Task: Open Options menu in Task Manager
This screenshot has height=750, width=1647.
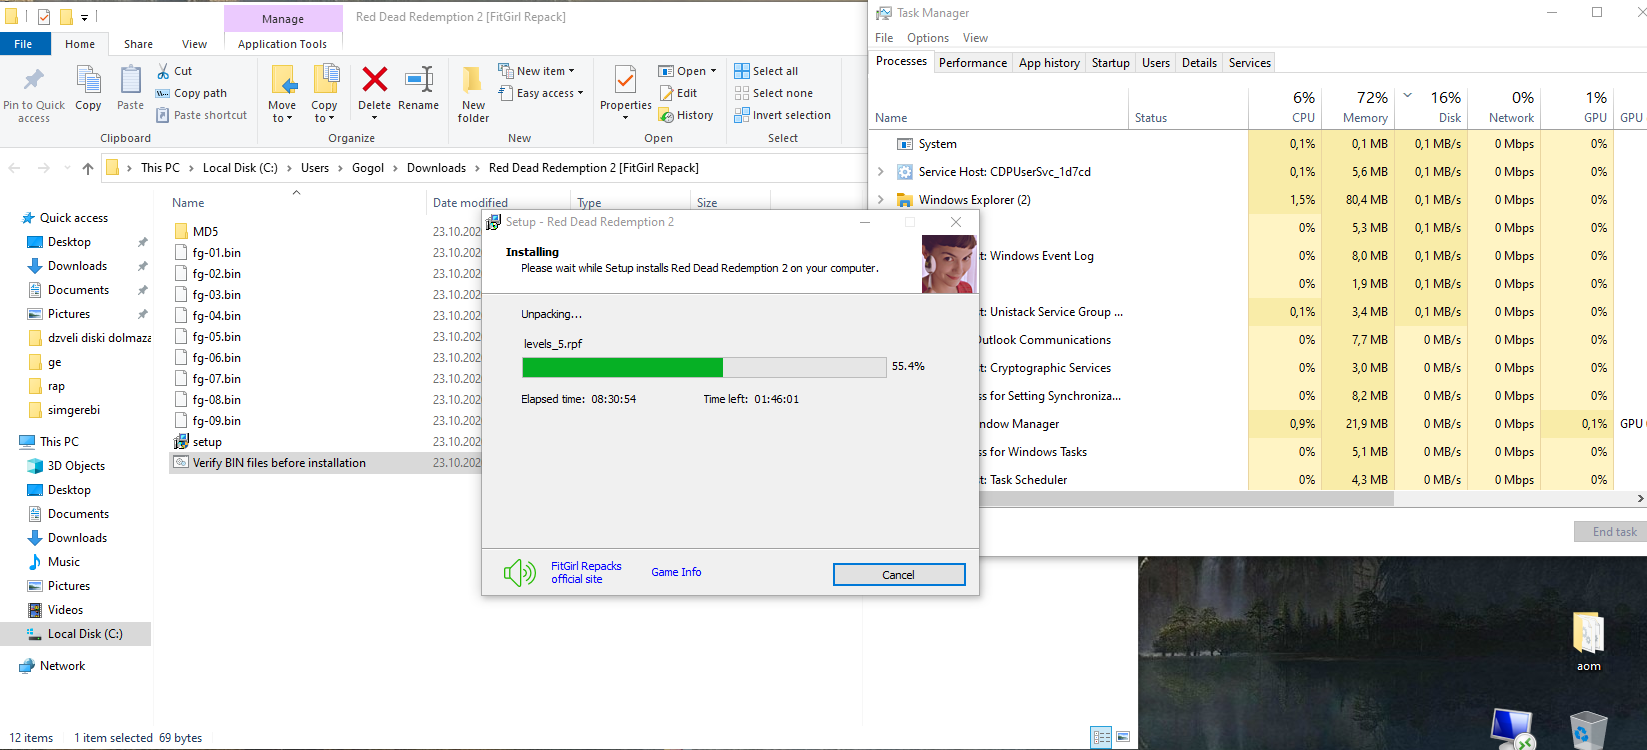Action: click(x=928, y=38)
